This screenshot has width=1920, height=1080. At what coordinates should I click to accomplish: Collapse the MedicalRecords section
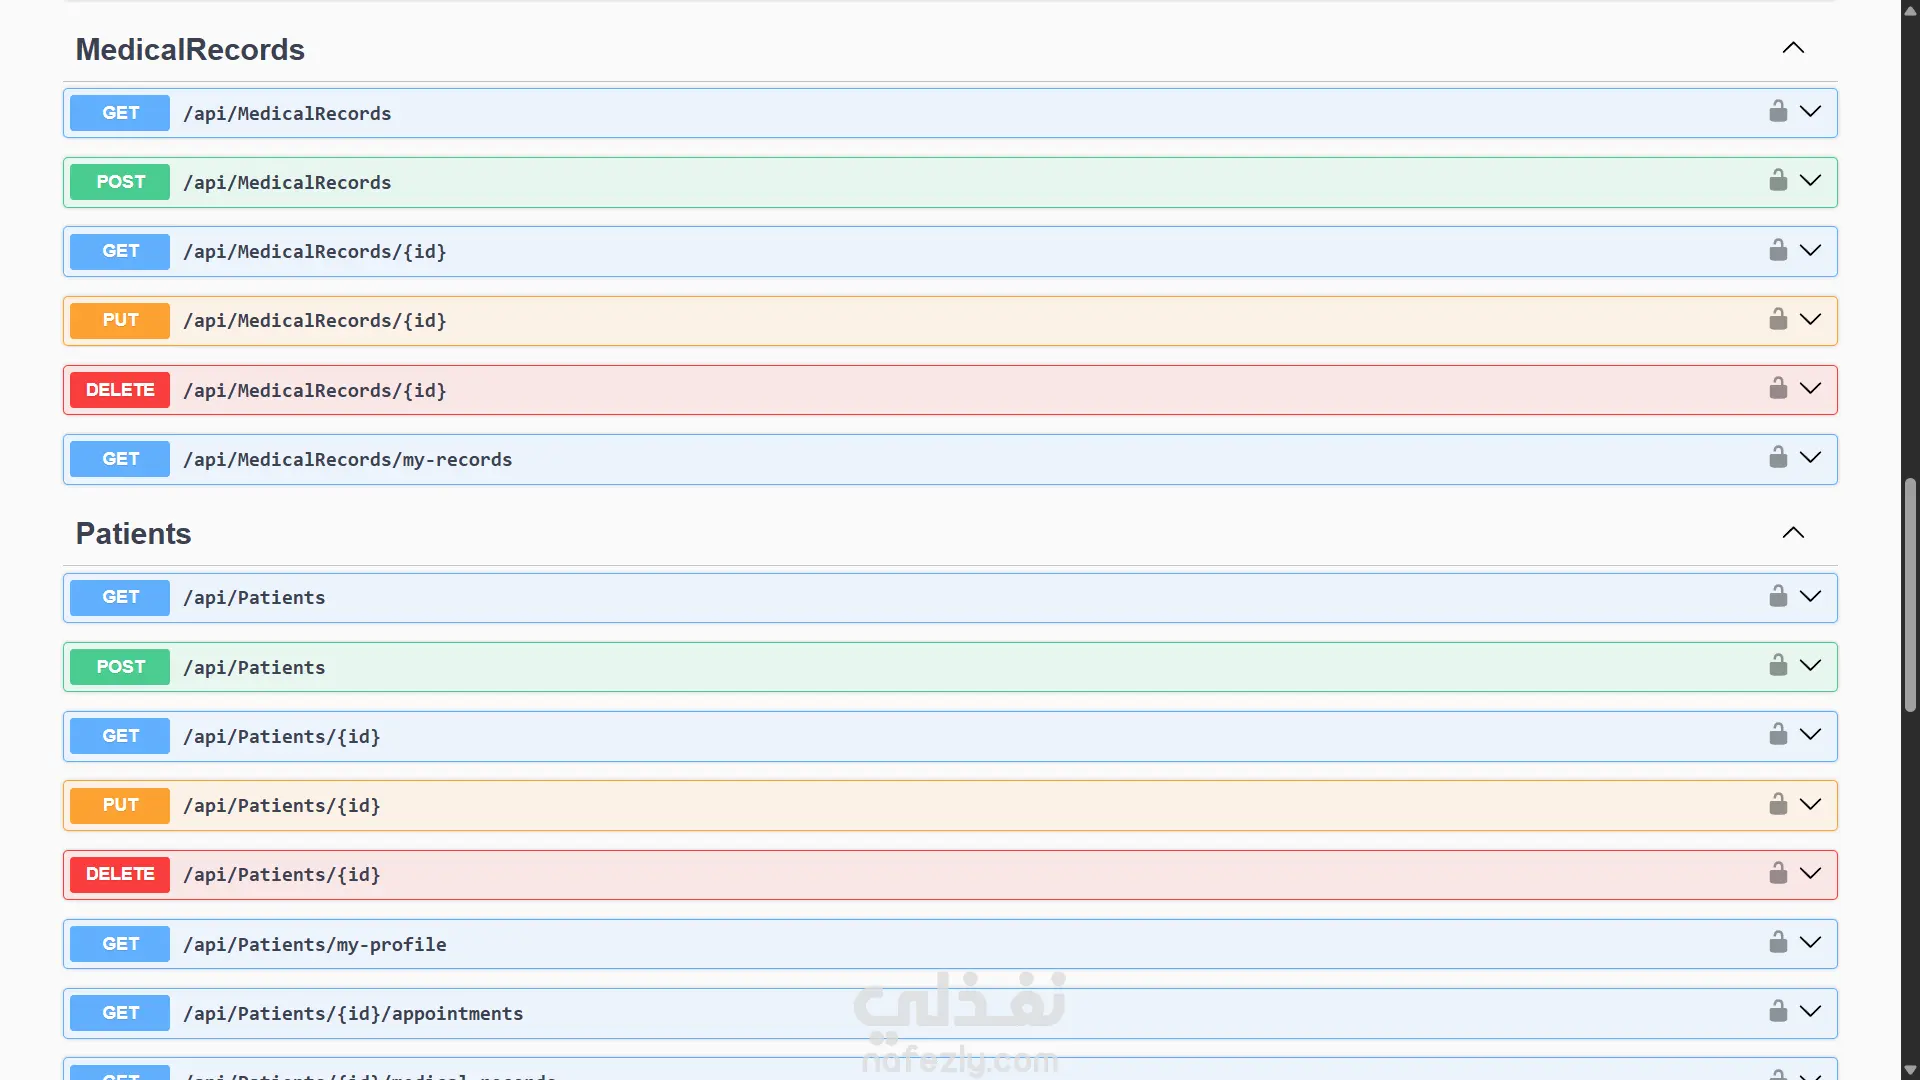[x=1793, y=48]
